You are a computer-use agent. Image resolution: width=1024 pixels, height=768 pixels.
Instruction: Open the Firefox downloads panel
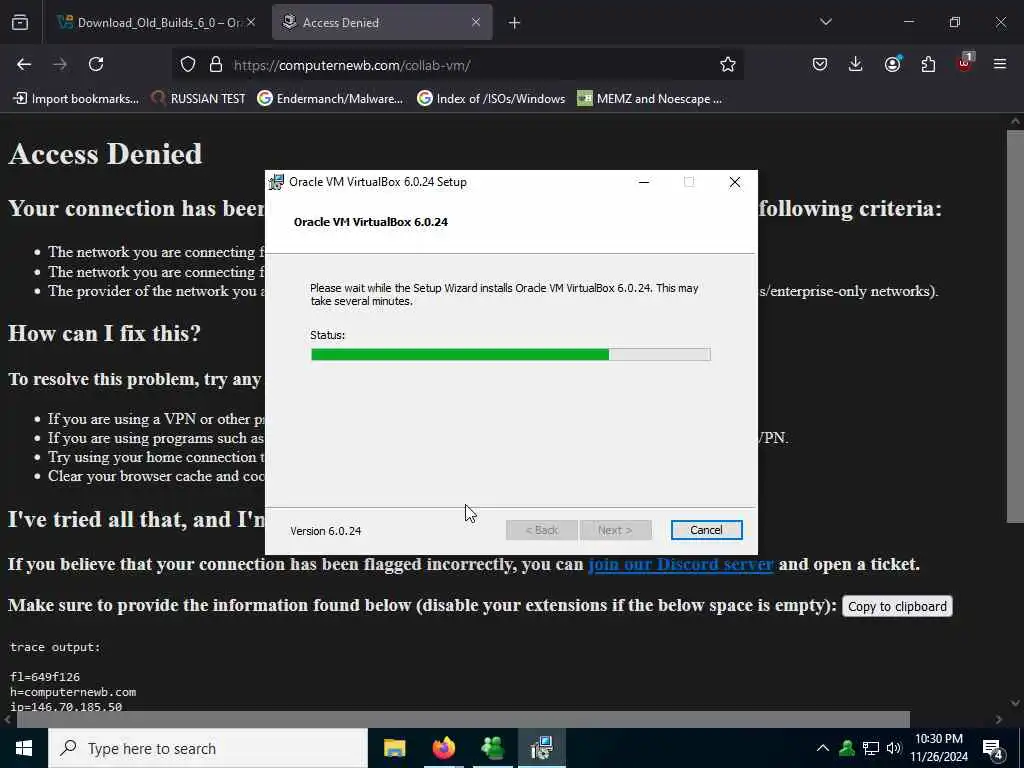pyautogui.click(x=856, y=64)
